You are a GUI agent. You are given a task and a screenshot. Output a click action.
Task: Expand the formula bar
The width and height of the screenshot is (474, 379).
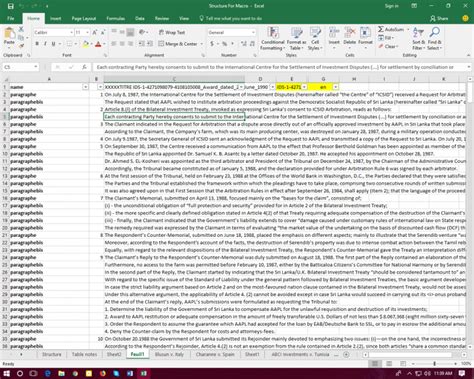pyautogui.click(x=468, y=67)
